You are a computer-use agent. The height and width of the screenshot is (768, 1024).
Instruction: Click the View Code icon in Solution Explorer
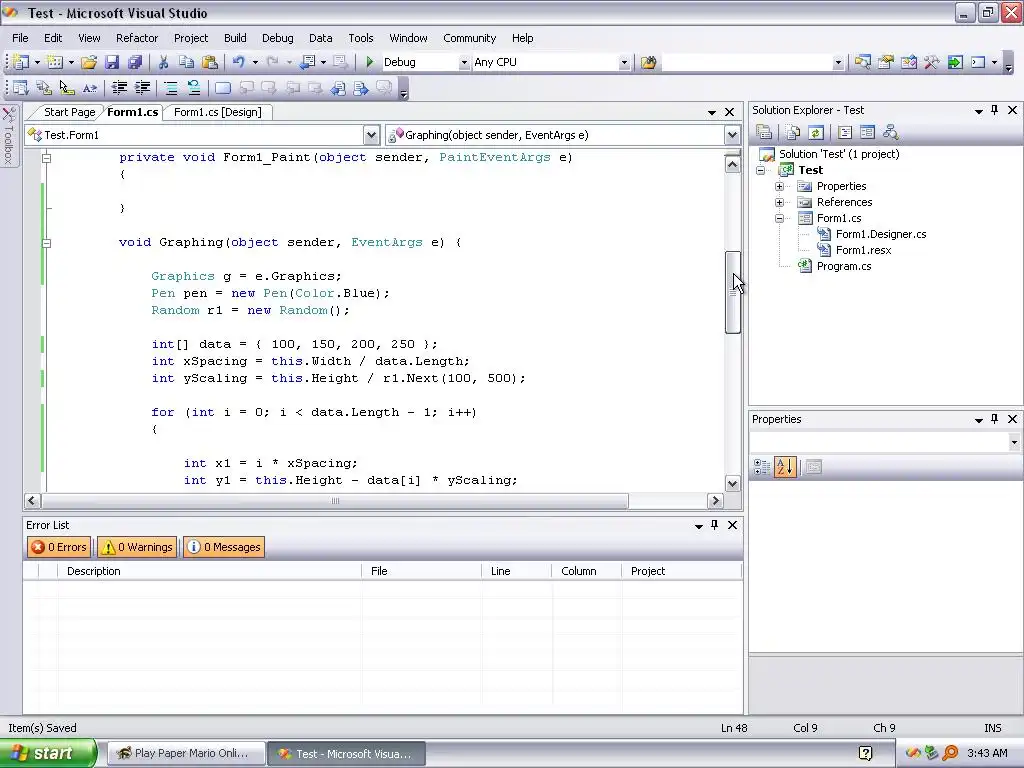click(x=845, y=133)
